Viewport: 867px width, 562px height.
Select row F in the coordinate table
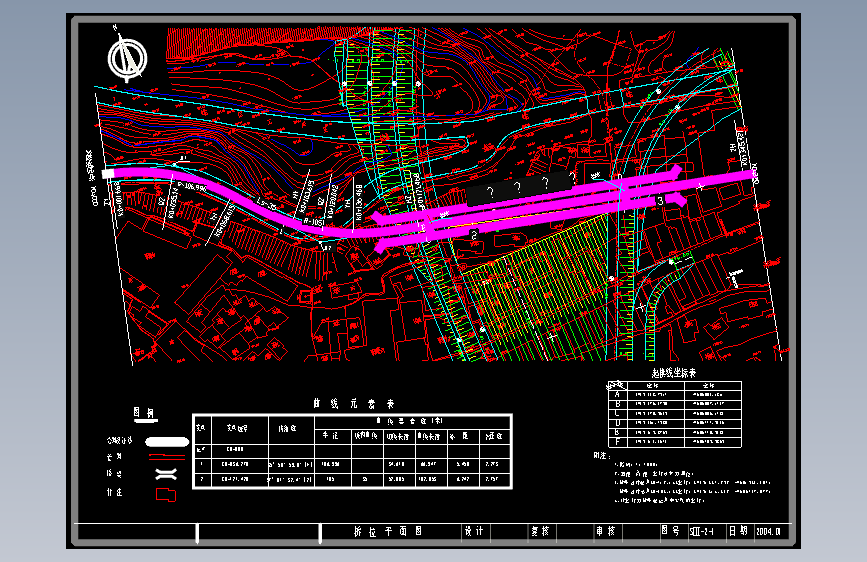pyautogui.click(x=675, y=442)
